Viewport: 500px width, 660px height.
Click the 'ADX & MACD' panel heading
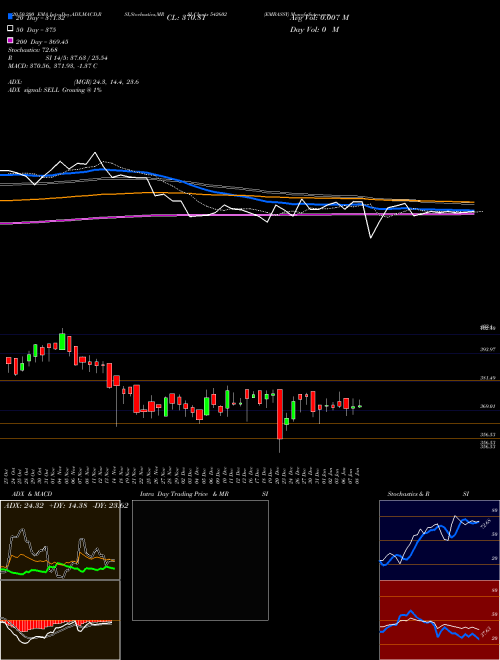(32, 494)
